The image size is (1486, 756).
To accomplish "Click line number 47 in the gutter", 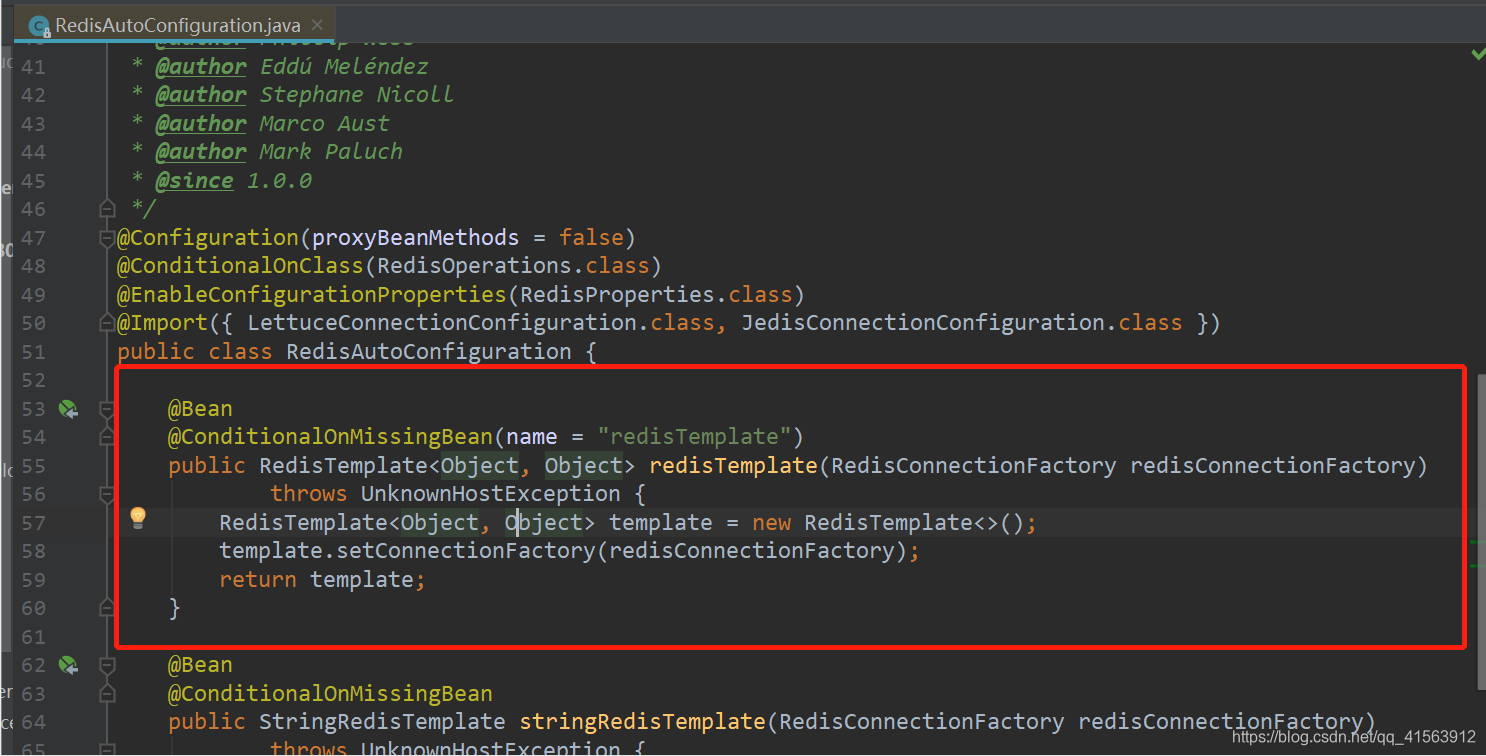I will click(x=33, y=238).
